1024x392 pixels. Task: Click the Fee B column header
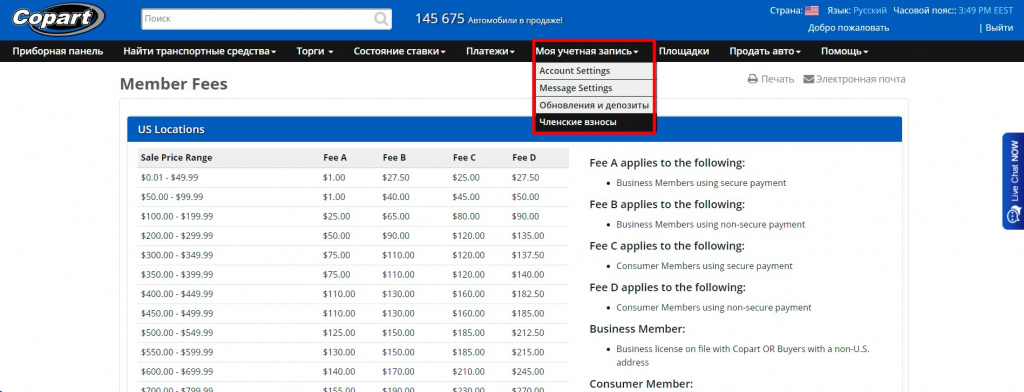click(394, 157)
